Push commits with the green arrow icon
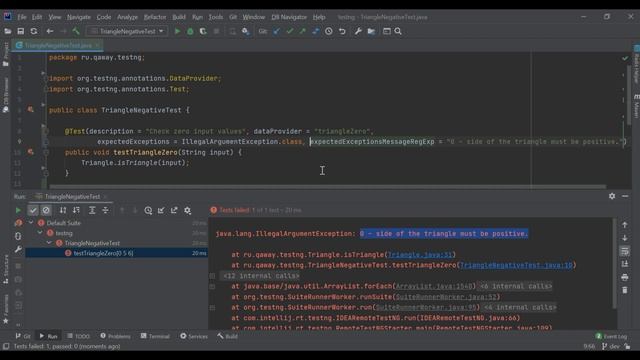Screen dimensions: 640x360 [302, 31]
